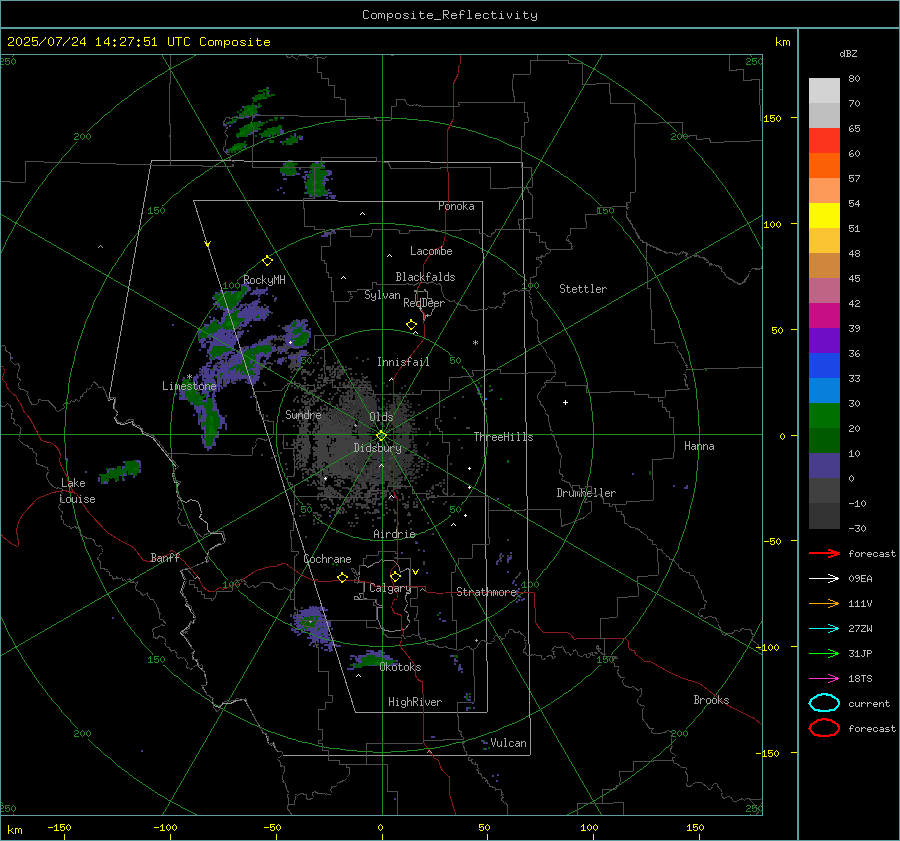Click the Cochrane town label
This screenshot has height=841, width=900.
point(327,559)
